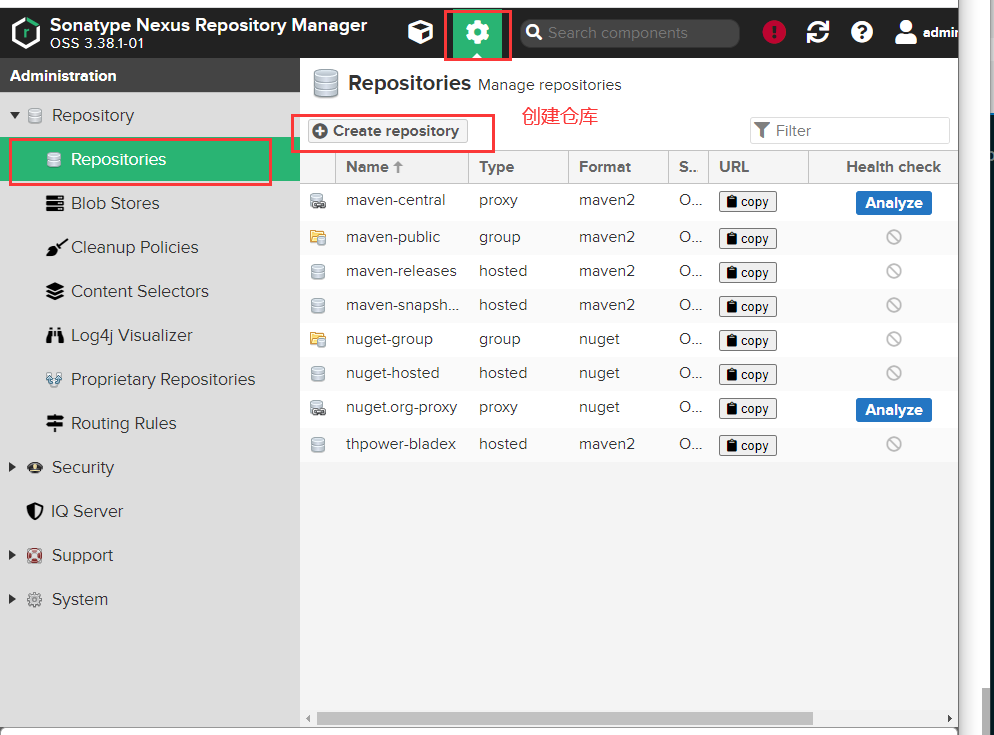
Task: Open Blob Stores in the sidebar
Action: pyautogui.click(x=150, y=203)
